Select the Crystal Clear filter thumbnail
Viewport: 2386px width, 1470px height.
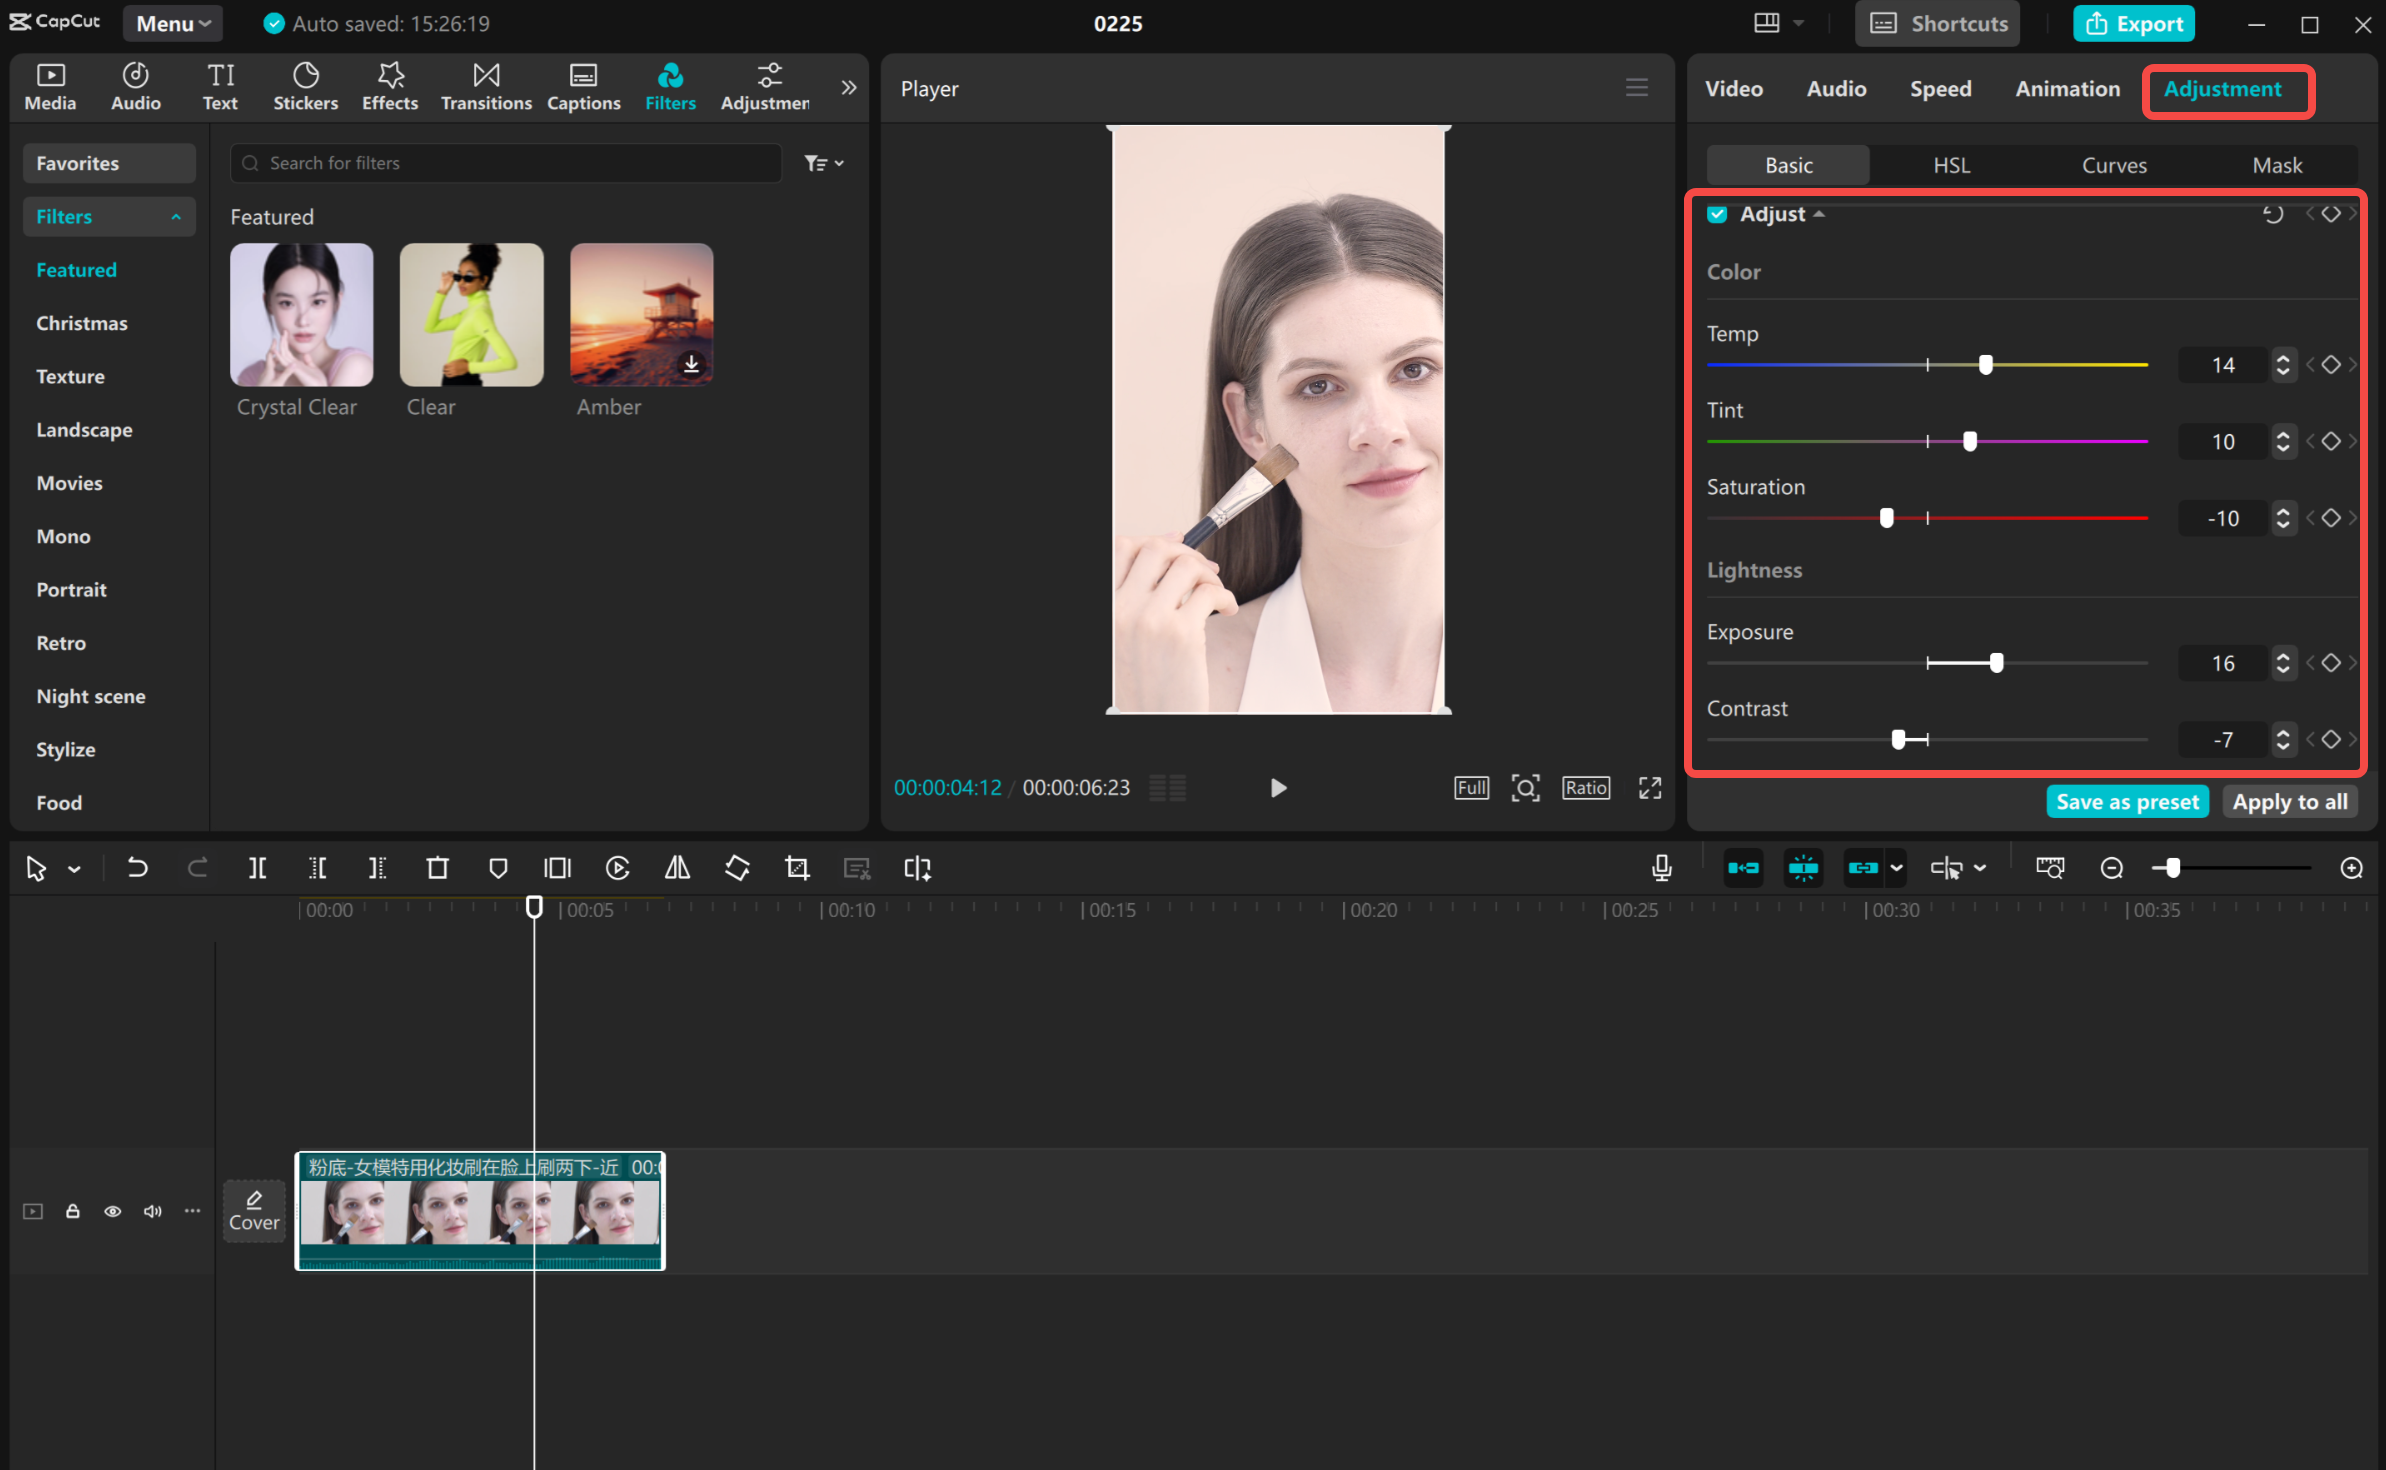[301, 315]
